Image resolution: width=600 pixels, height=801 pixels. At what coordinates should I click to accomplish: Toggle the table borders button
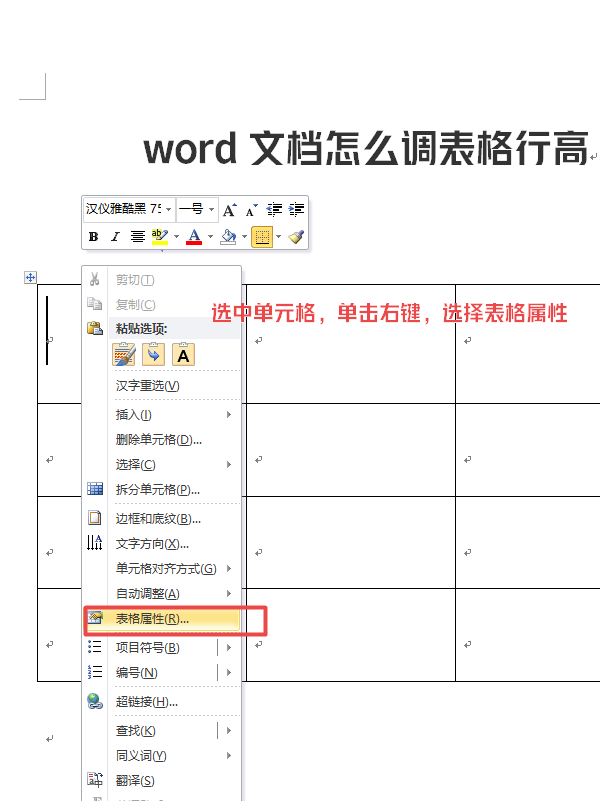[262, 237]
